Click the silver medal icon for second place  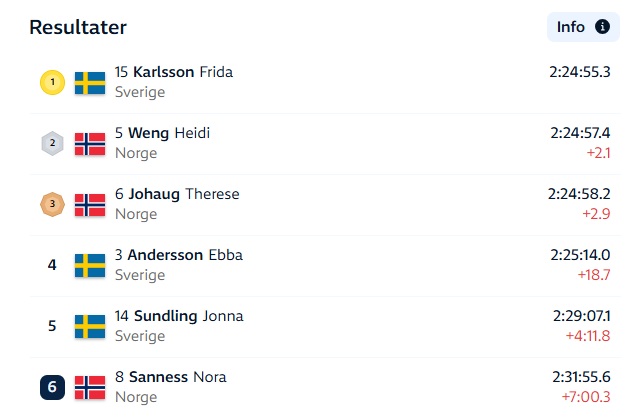52,143
